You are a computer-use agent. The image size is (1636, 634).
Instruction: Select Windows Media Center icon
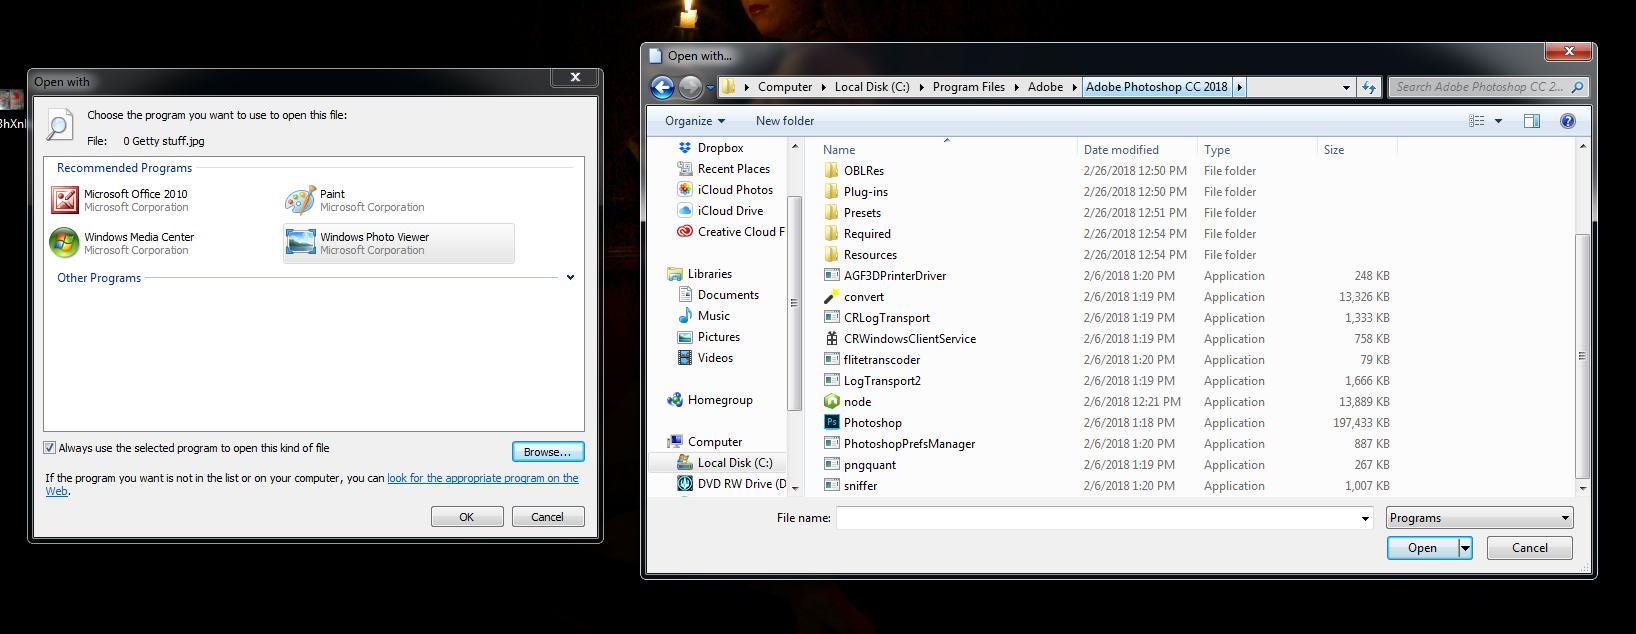tap(64, 242)
